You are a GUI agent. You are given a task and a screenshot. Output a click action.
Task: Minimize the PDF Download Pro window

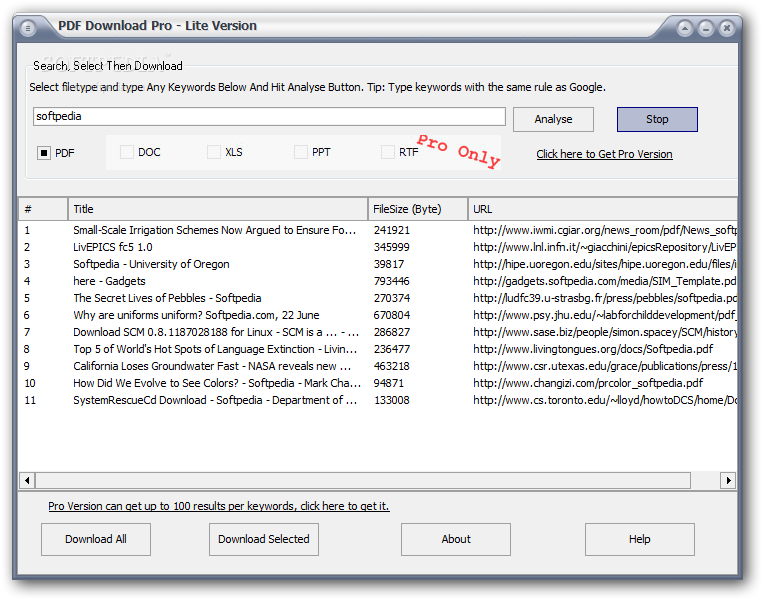pos(706,28)
